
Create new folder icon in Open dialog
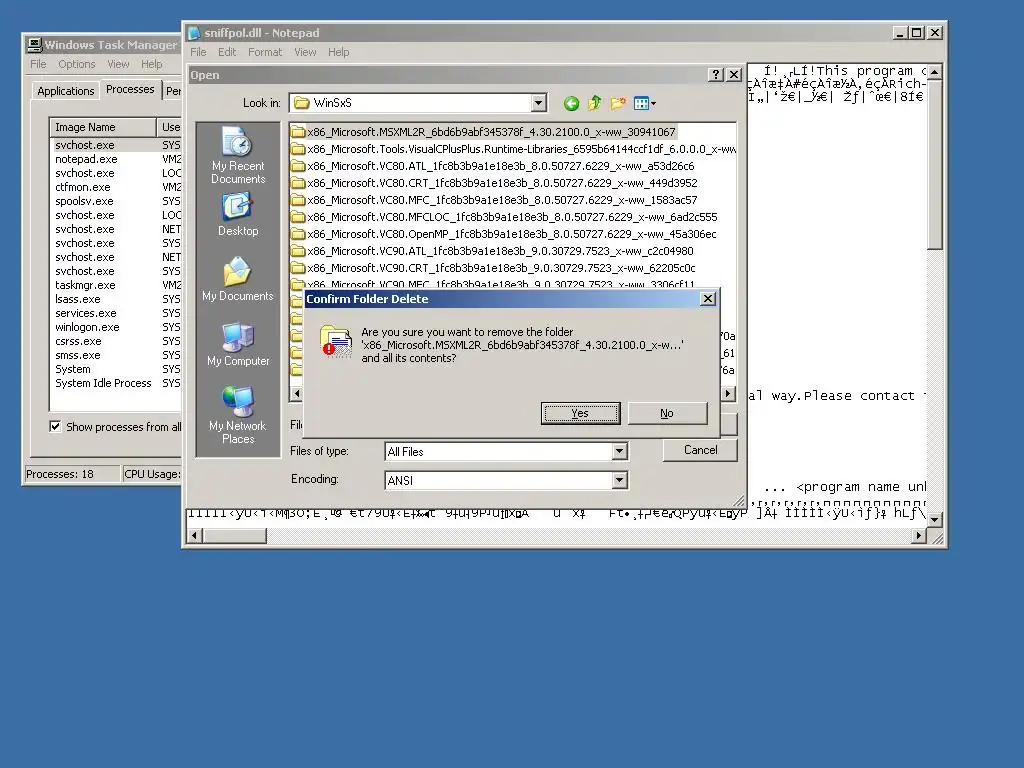click(x=618, y=103)
